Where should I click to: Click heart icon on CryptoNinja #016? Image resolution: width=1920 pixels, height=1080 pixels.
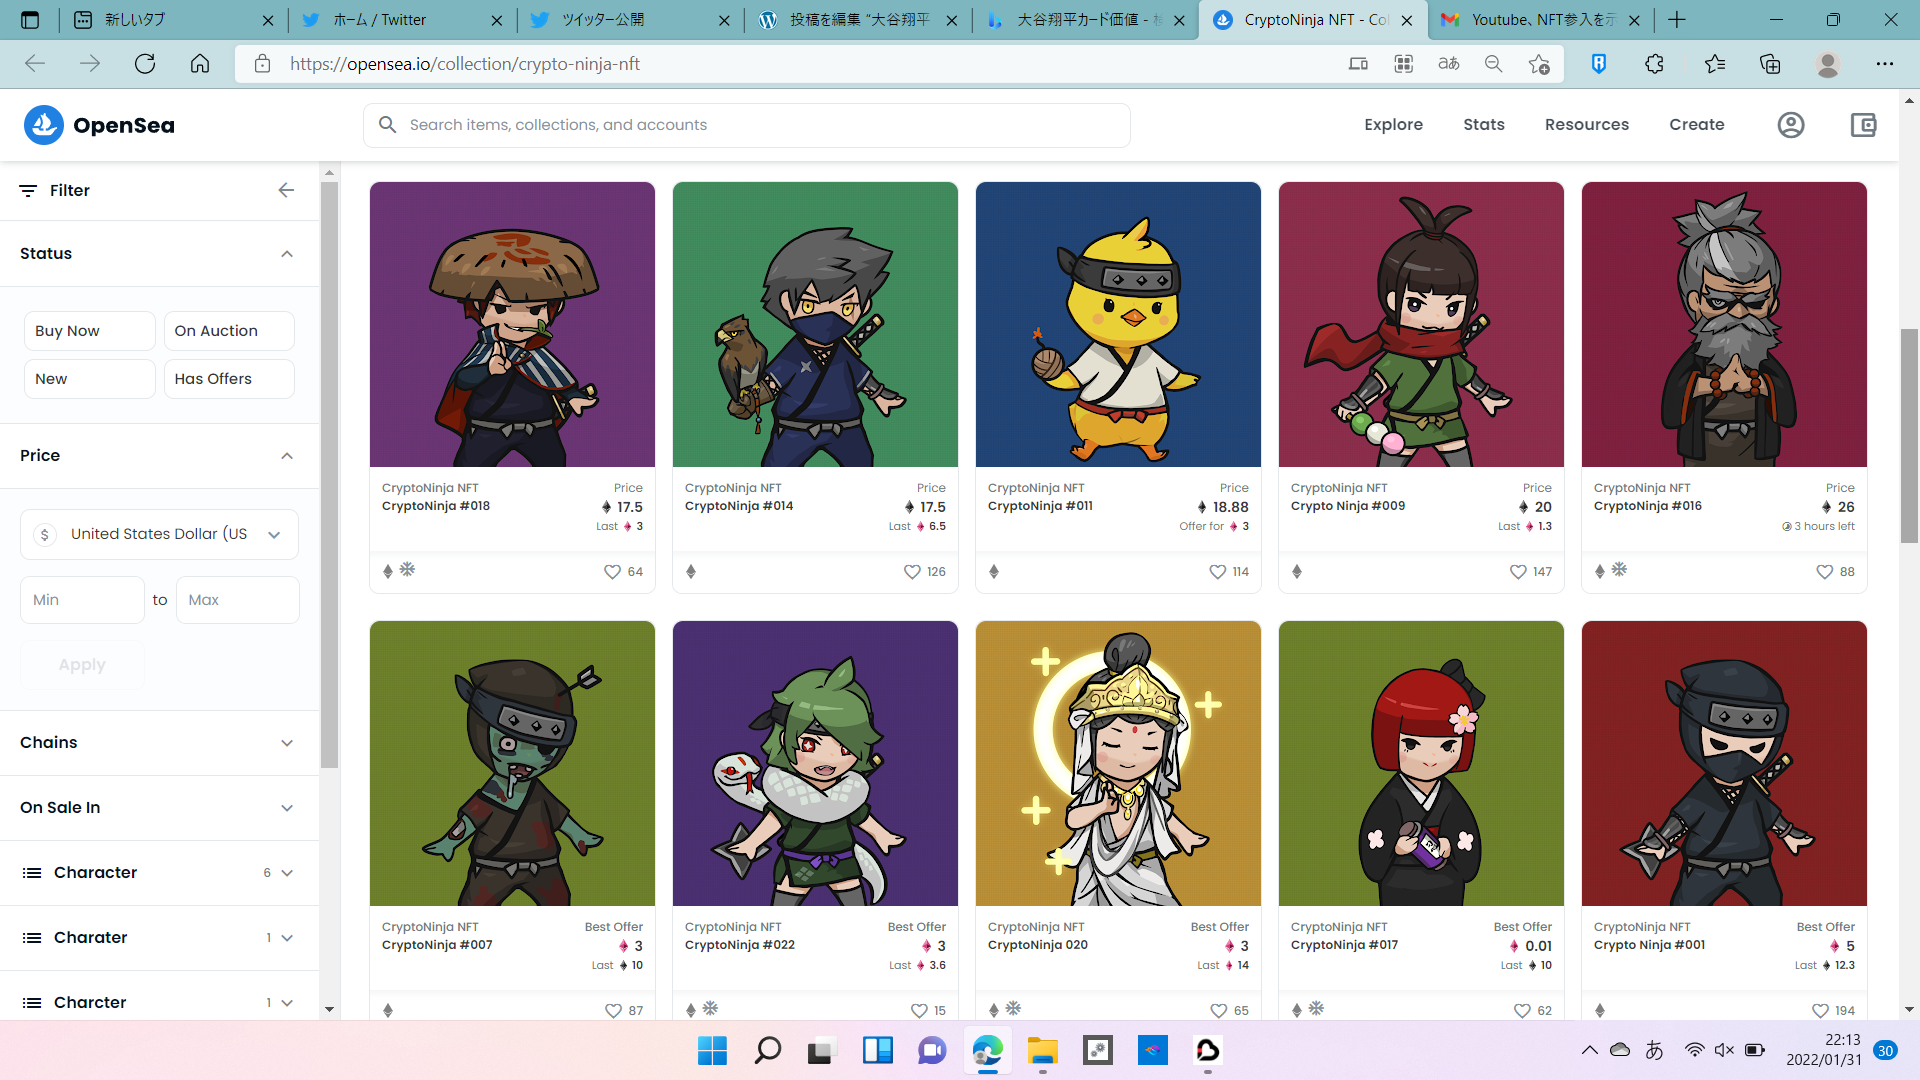coord(1824,572)
